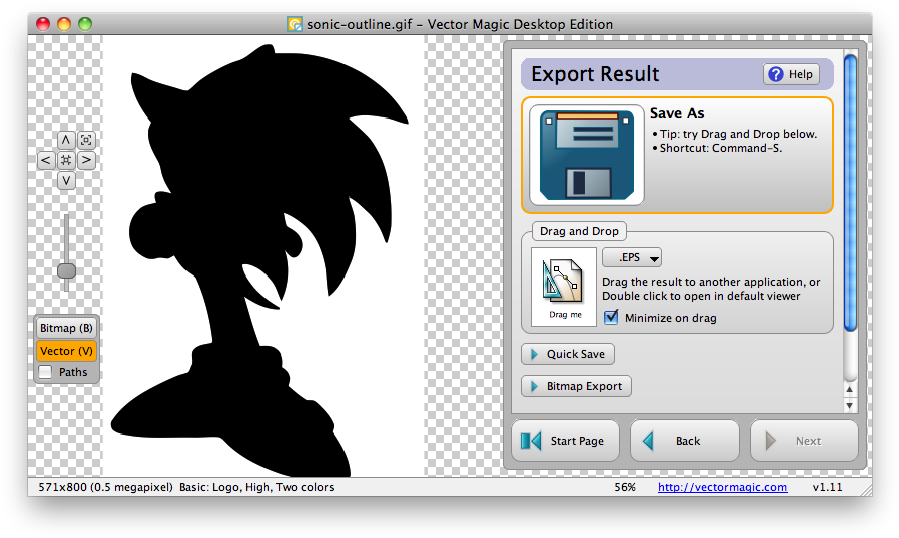Click the Drag and Drop group label

click(x=579, y=231)
